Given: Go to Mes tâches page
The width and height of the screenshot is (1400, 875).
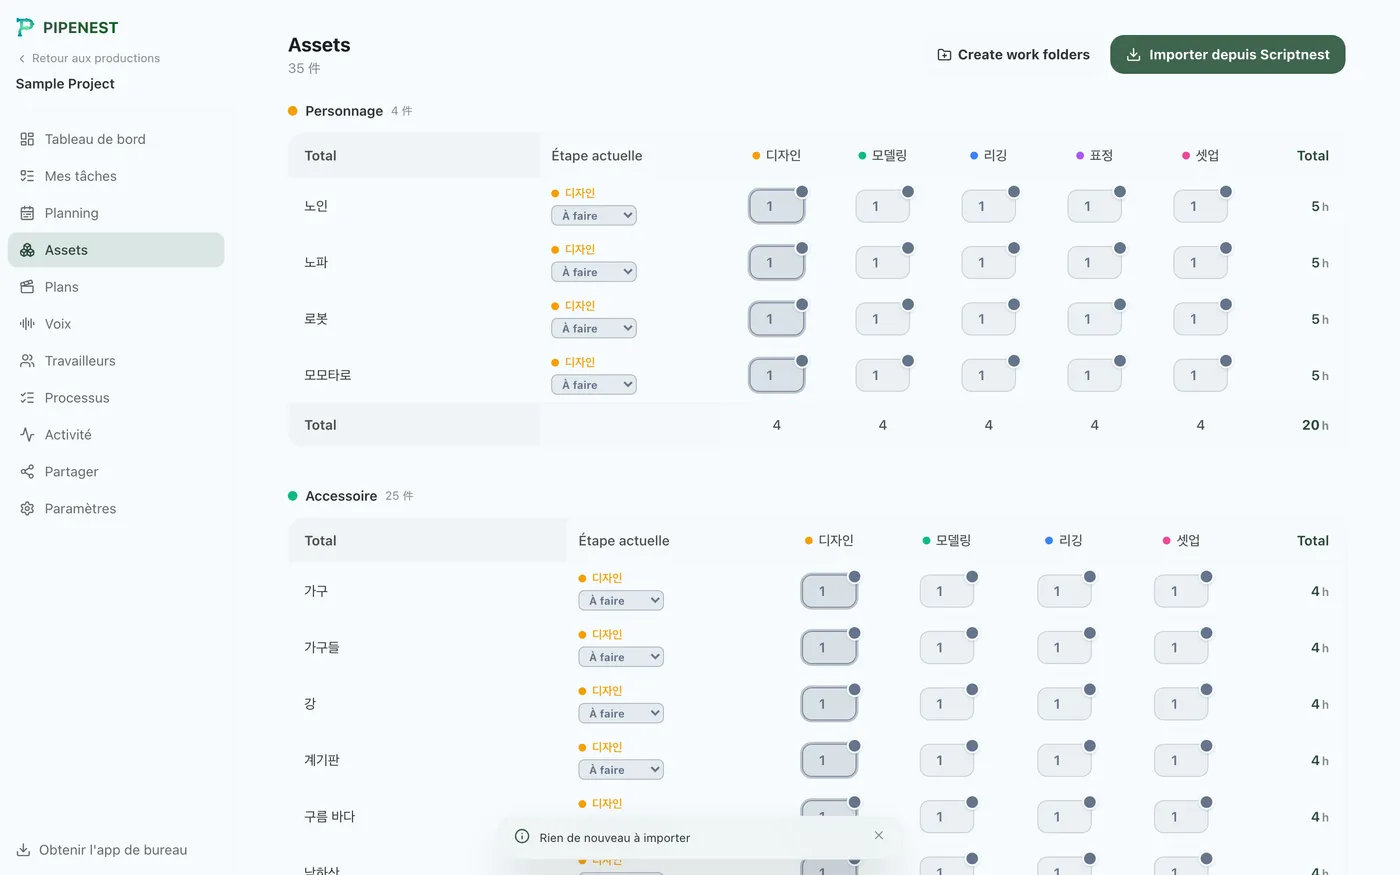Looking at the screenshot, I should (x=116, y=176).
